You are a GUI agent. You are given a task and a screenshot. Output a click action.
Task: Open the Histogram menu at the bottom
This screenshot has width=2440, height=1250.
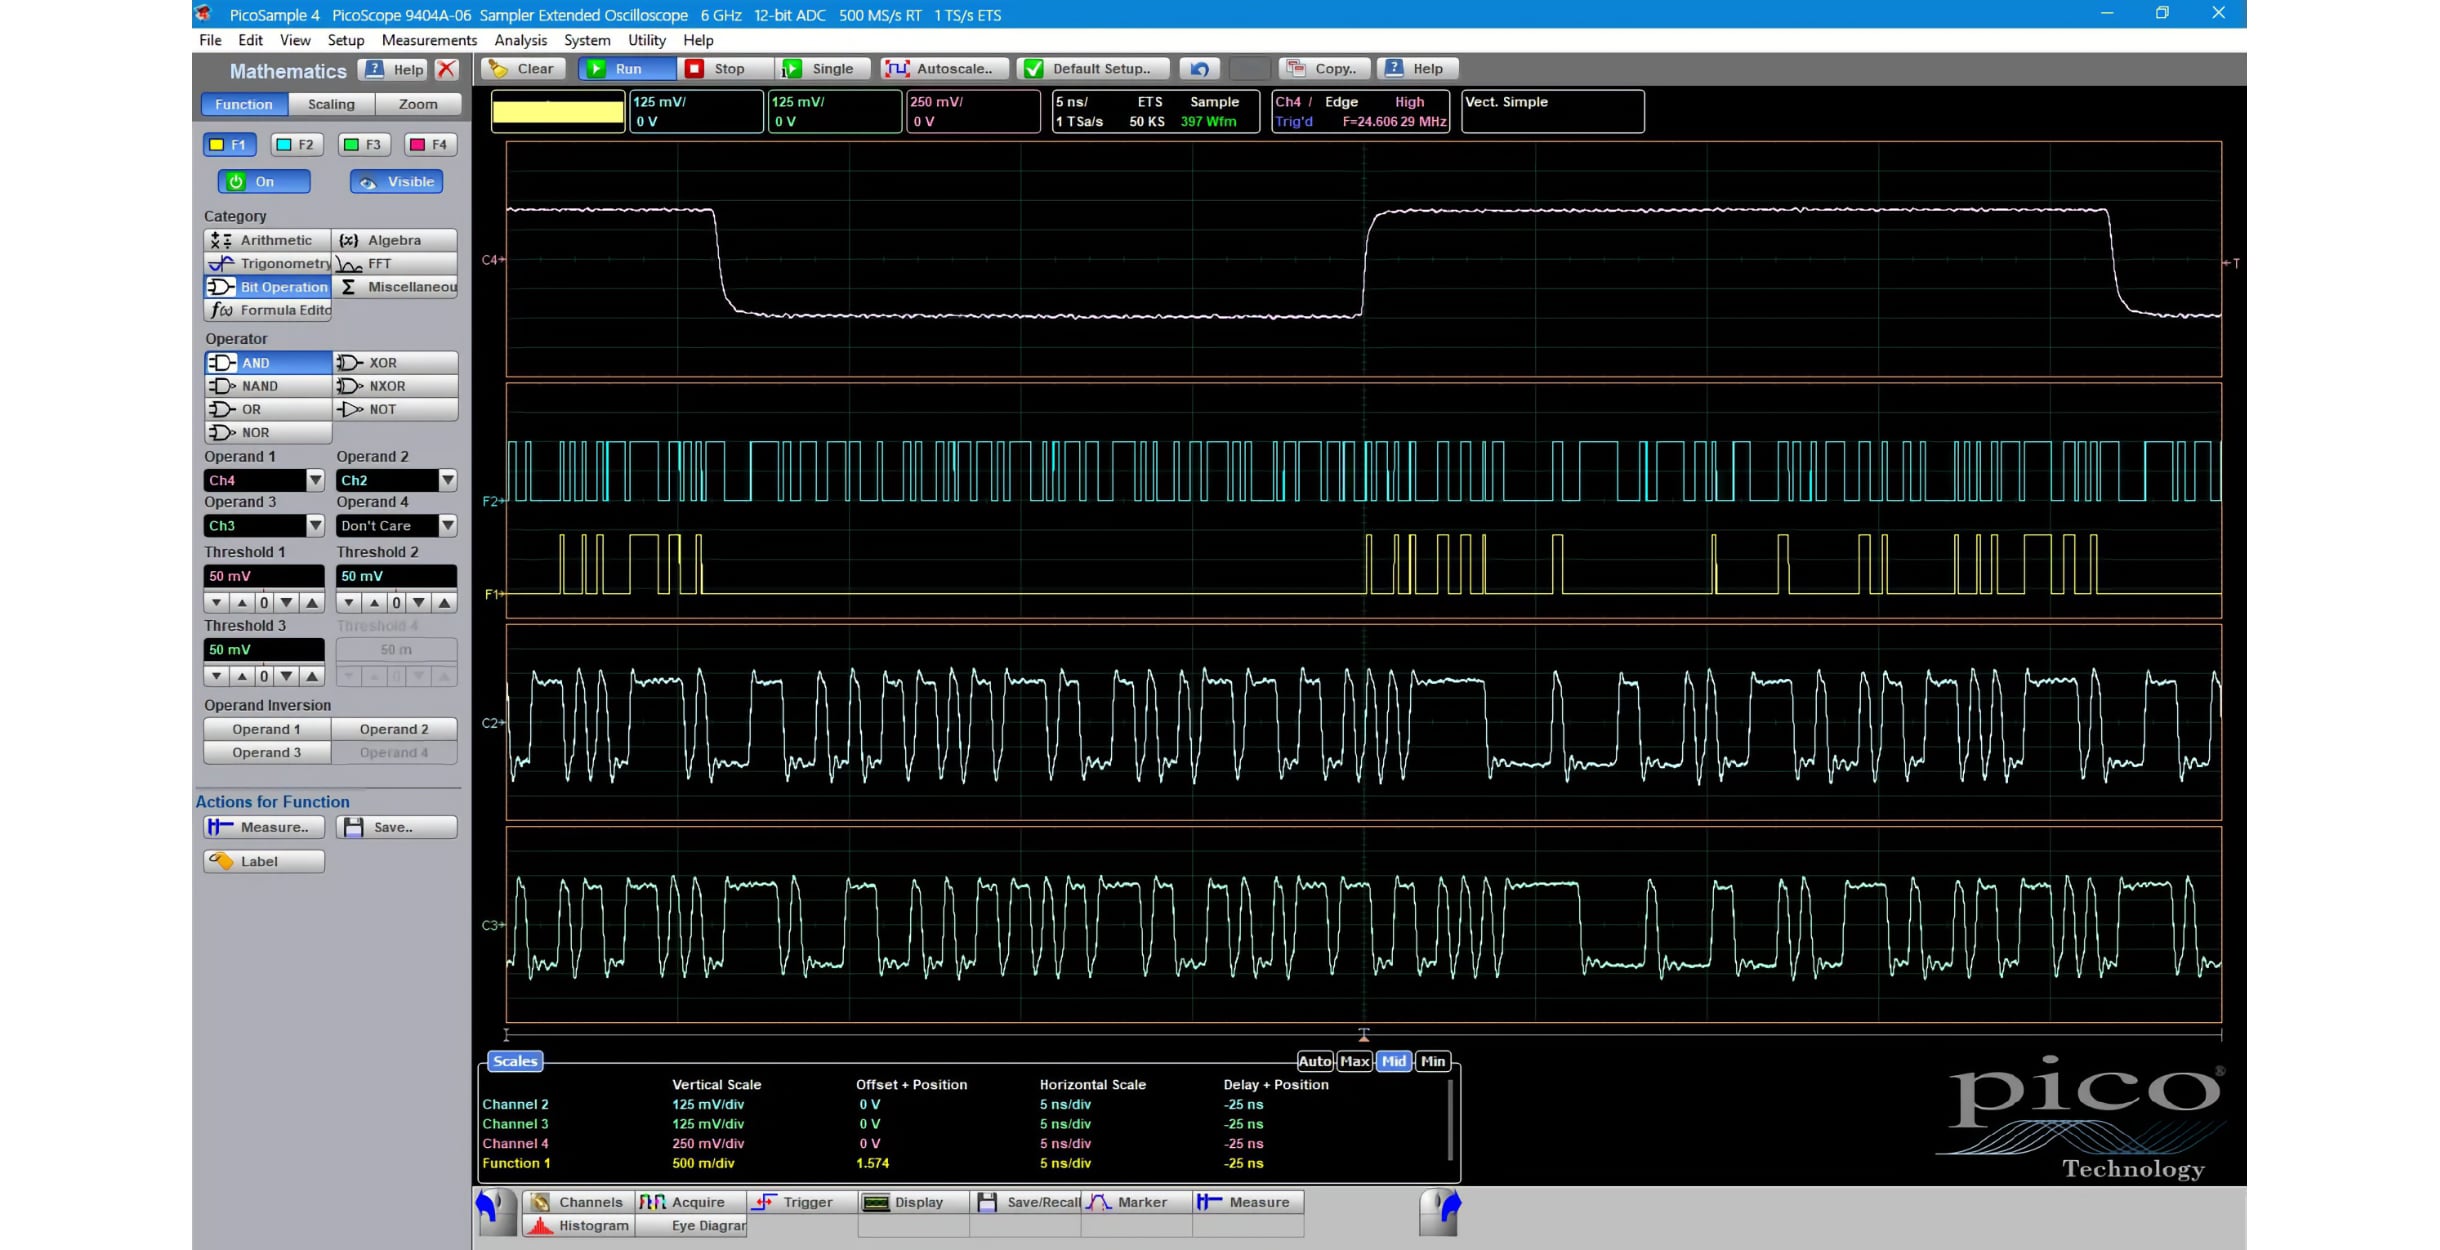(577, 1226)
